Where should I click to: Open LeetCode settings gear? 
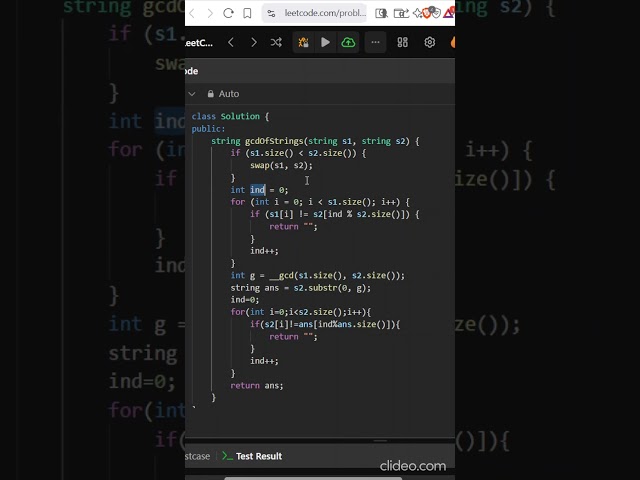pyautogui.click(x=429, y=42)
